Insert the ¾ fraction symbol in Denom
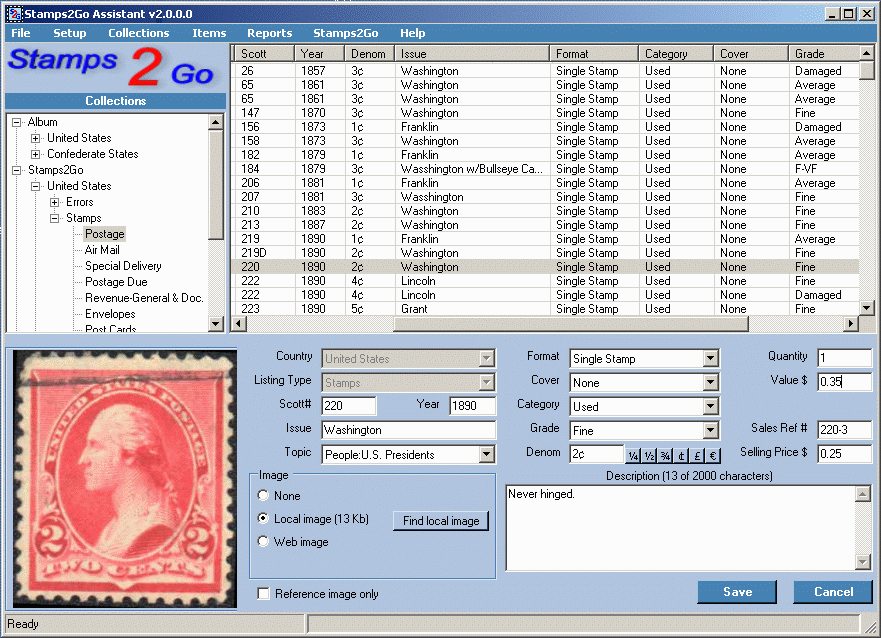This screenshot has height=638, width=881. [665, 455]
